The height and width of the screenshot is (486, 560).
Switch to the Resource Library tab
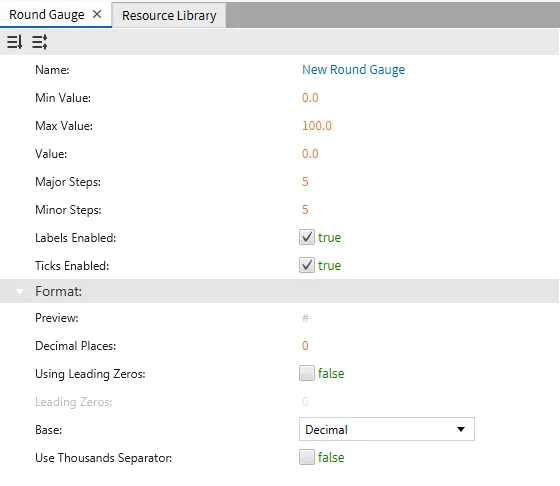pos(169,15)
